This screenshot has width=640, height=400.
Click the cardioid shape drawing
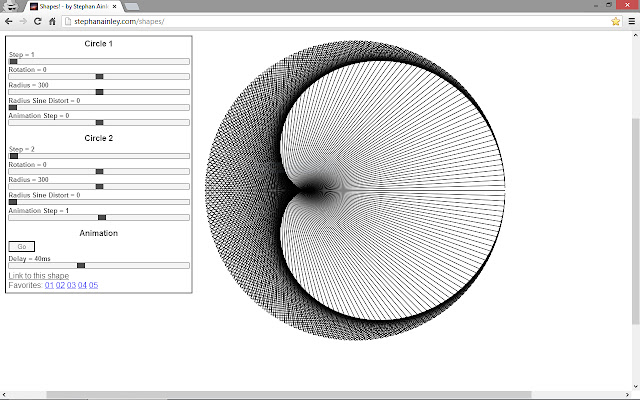tap(355, 190)
